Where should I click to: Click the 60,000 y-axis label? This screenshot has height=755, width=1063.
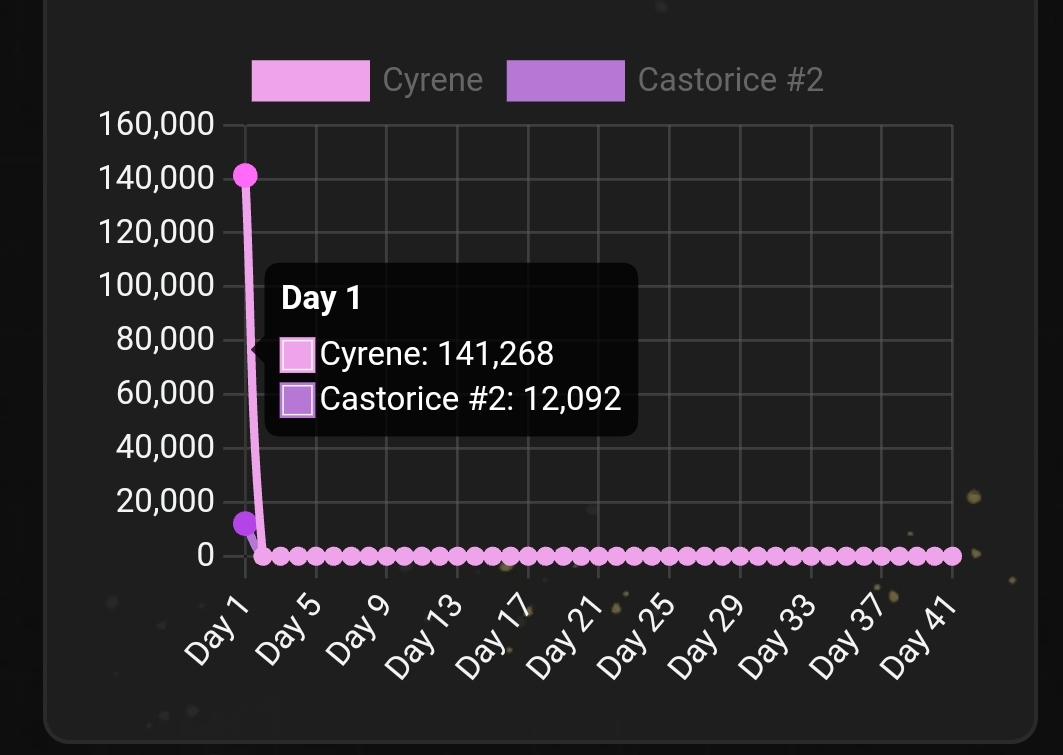coord(165,393)
